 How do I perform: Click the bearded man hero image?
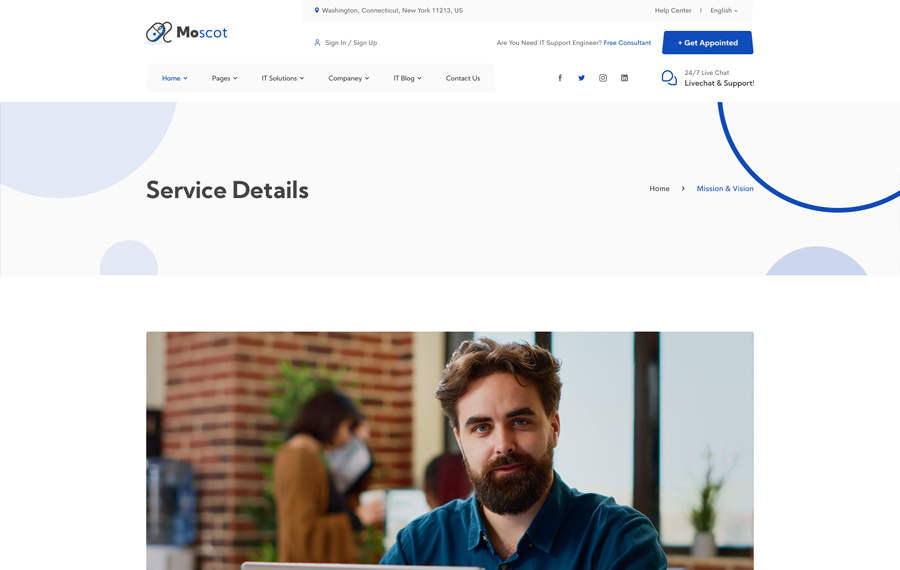point(450,450)
